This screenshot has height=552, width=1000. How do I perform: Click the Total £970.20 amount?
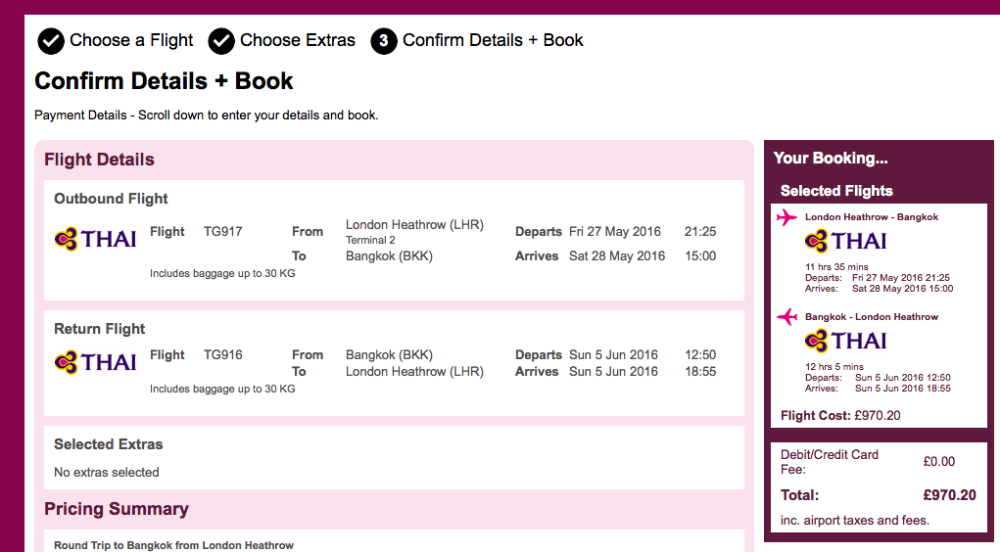949,495
